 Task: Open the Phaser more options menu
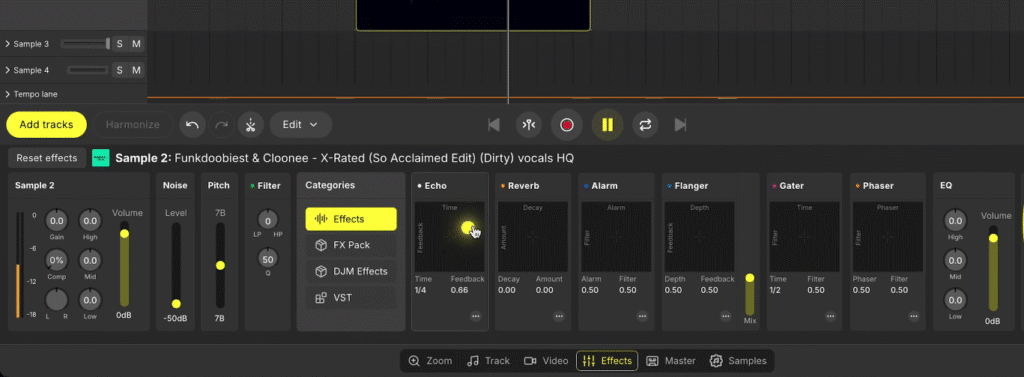[x=914, y=316]
